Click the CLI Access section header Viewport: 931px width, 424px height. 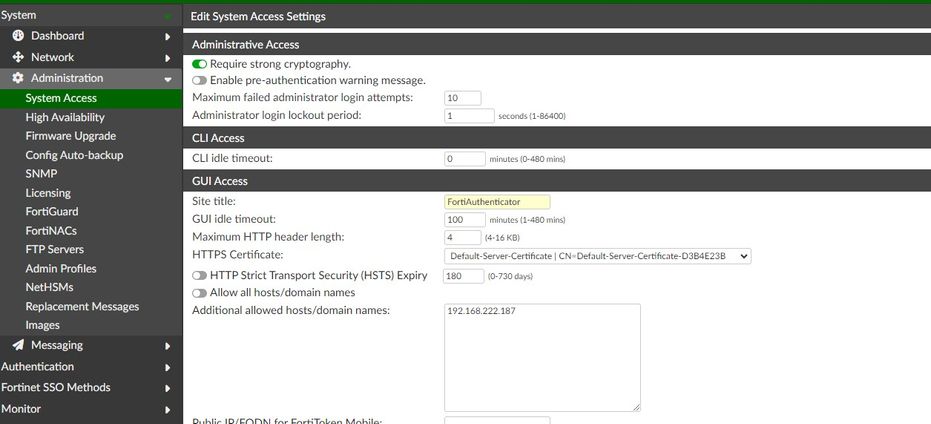tap(218, 138)
